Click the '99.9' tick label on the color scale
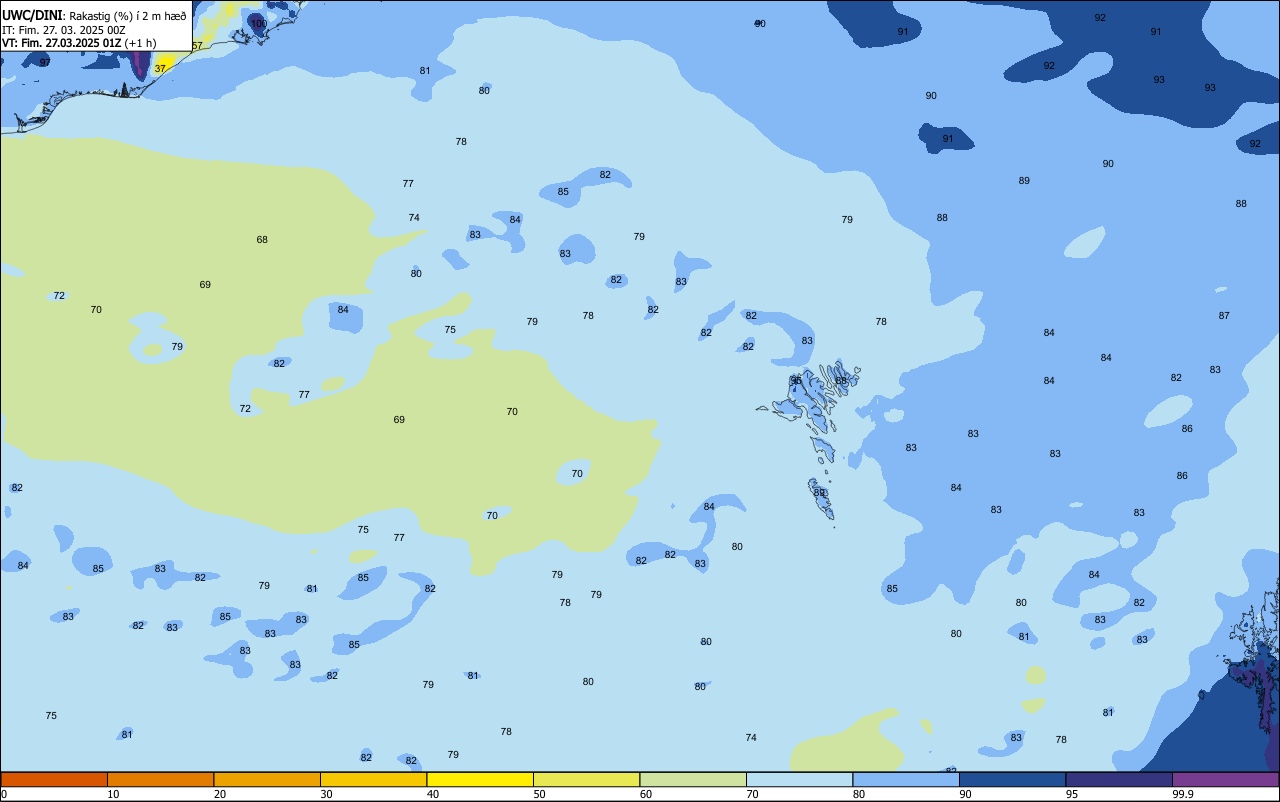The width and height of the screenshot is (1280, 802). pyautogui.click(x=1183, y=794)
